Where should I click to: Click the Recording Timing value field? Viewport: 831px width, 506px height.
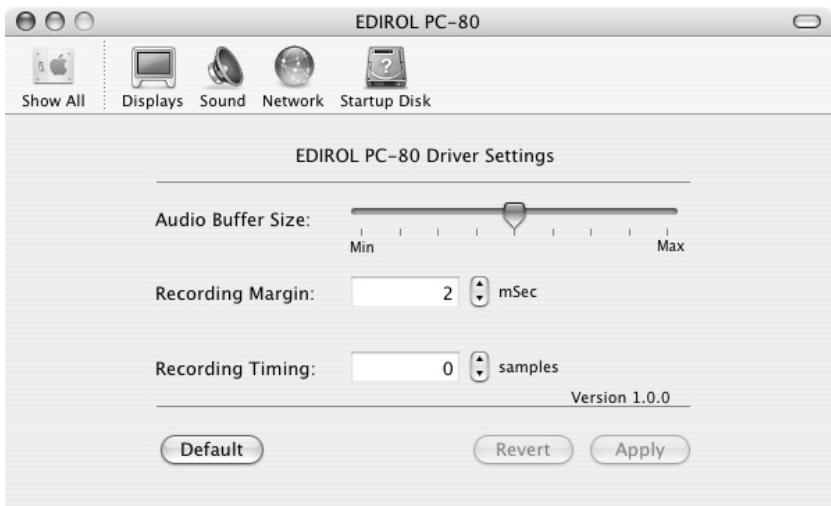click(403, 367)
